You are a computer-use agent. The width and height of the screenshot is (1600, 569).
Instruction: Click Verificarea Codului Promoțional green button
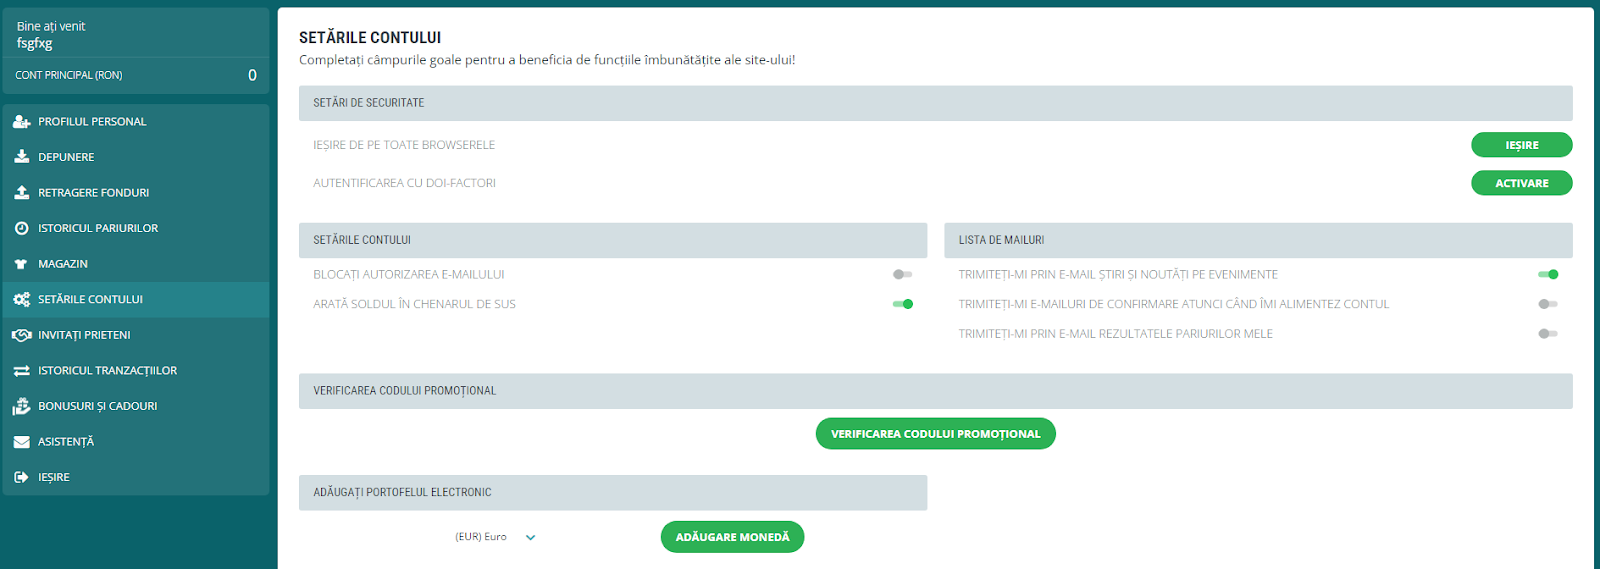[936, 434]
